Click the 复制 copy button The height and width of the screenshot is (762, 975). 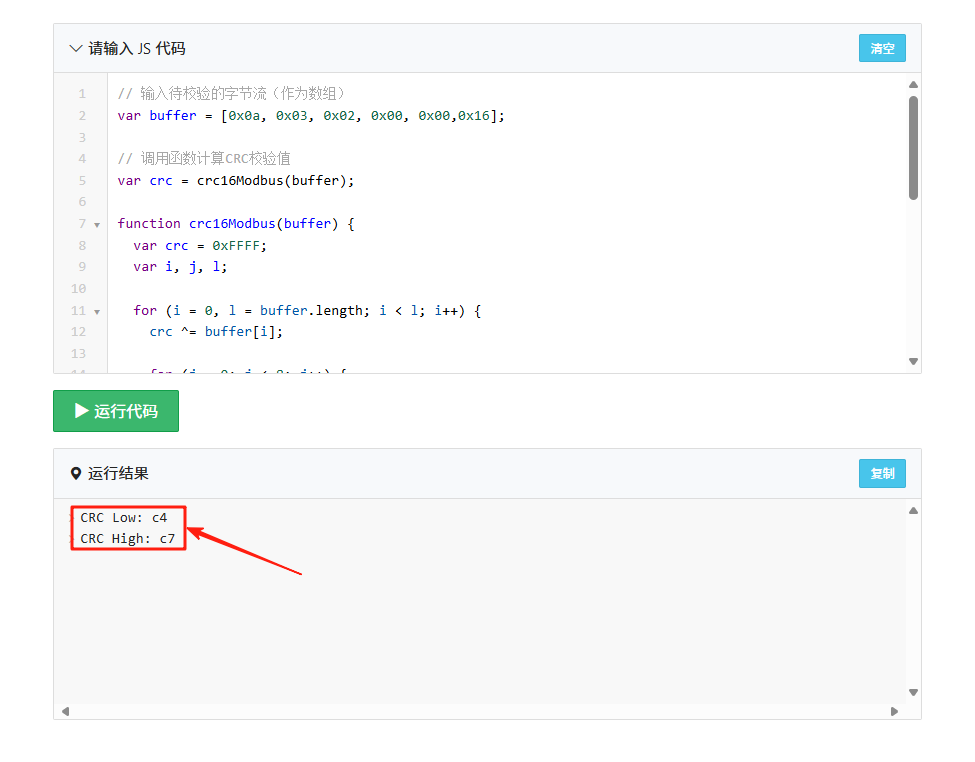882,473
